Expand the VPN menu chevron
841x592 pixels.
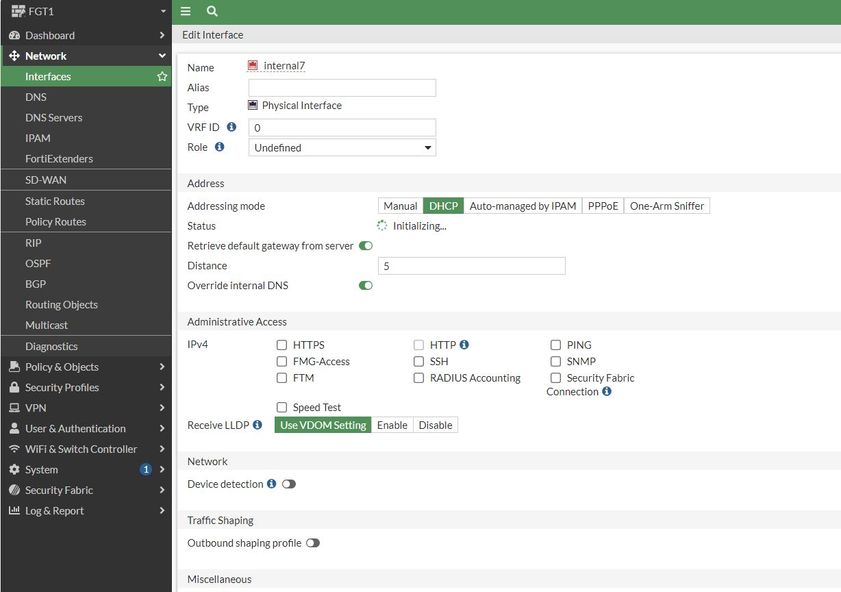(162, 408)
